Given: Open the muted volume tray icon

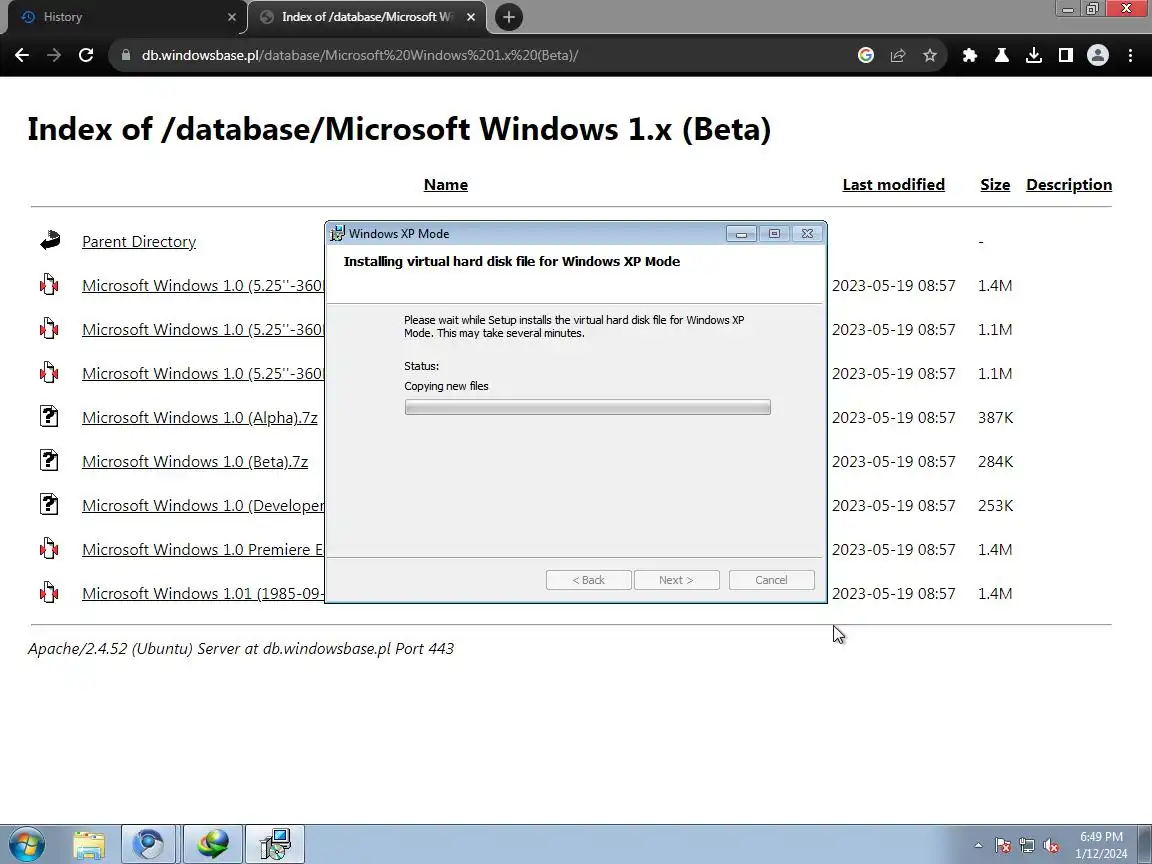Looking at the screenshot, I should (x=1051, y=846).
